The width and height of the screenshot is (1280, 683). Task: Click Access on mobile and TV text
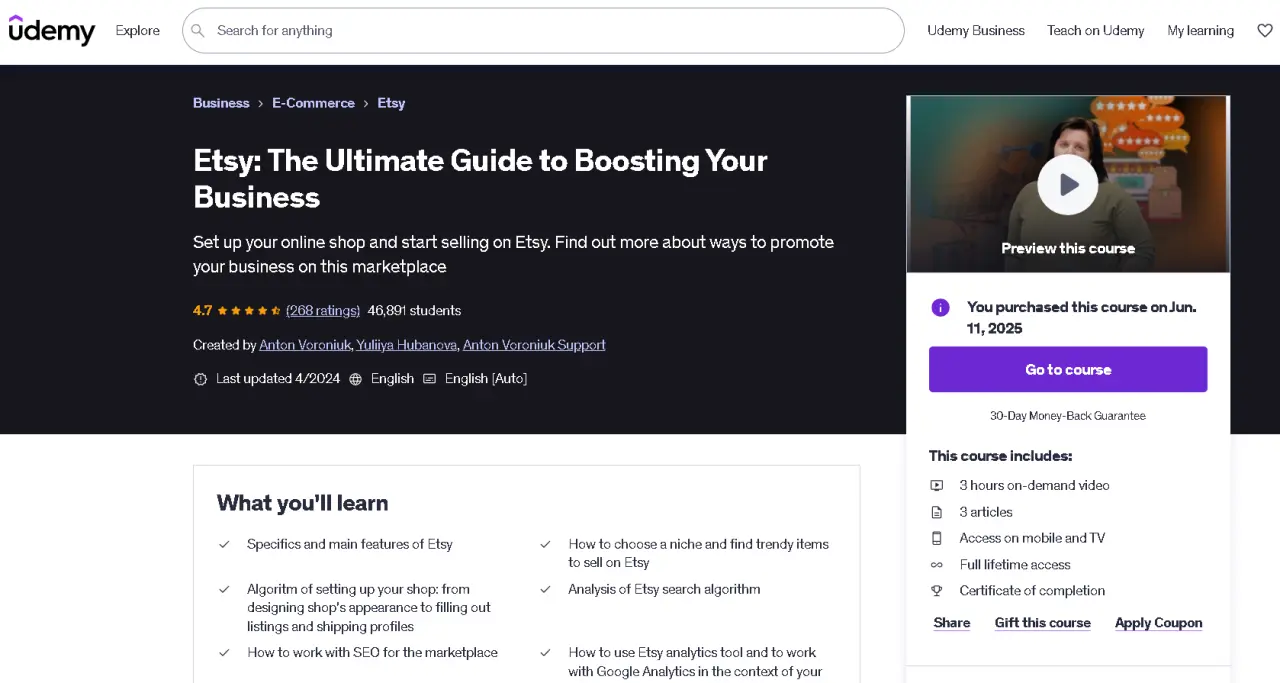coord(1032,538)
